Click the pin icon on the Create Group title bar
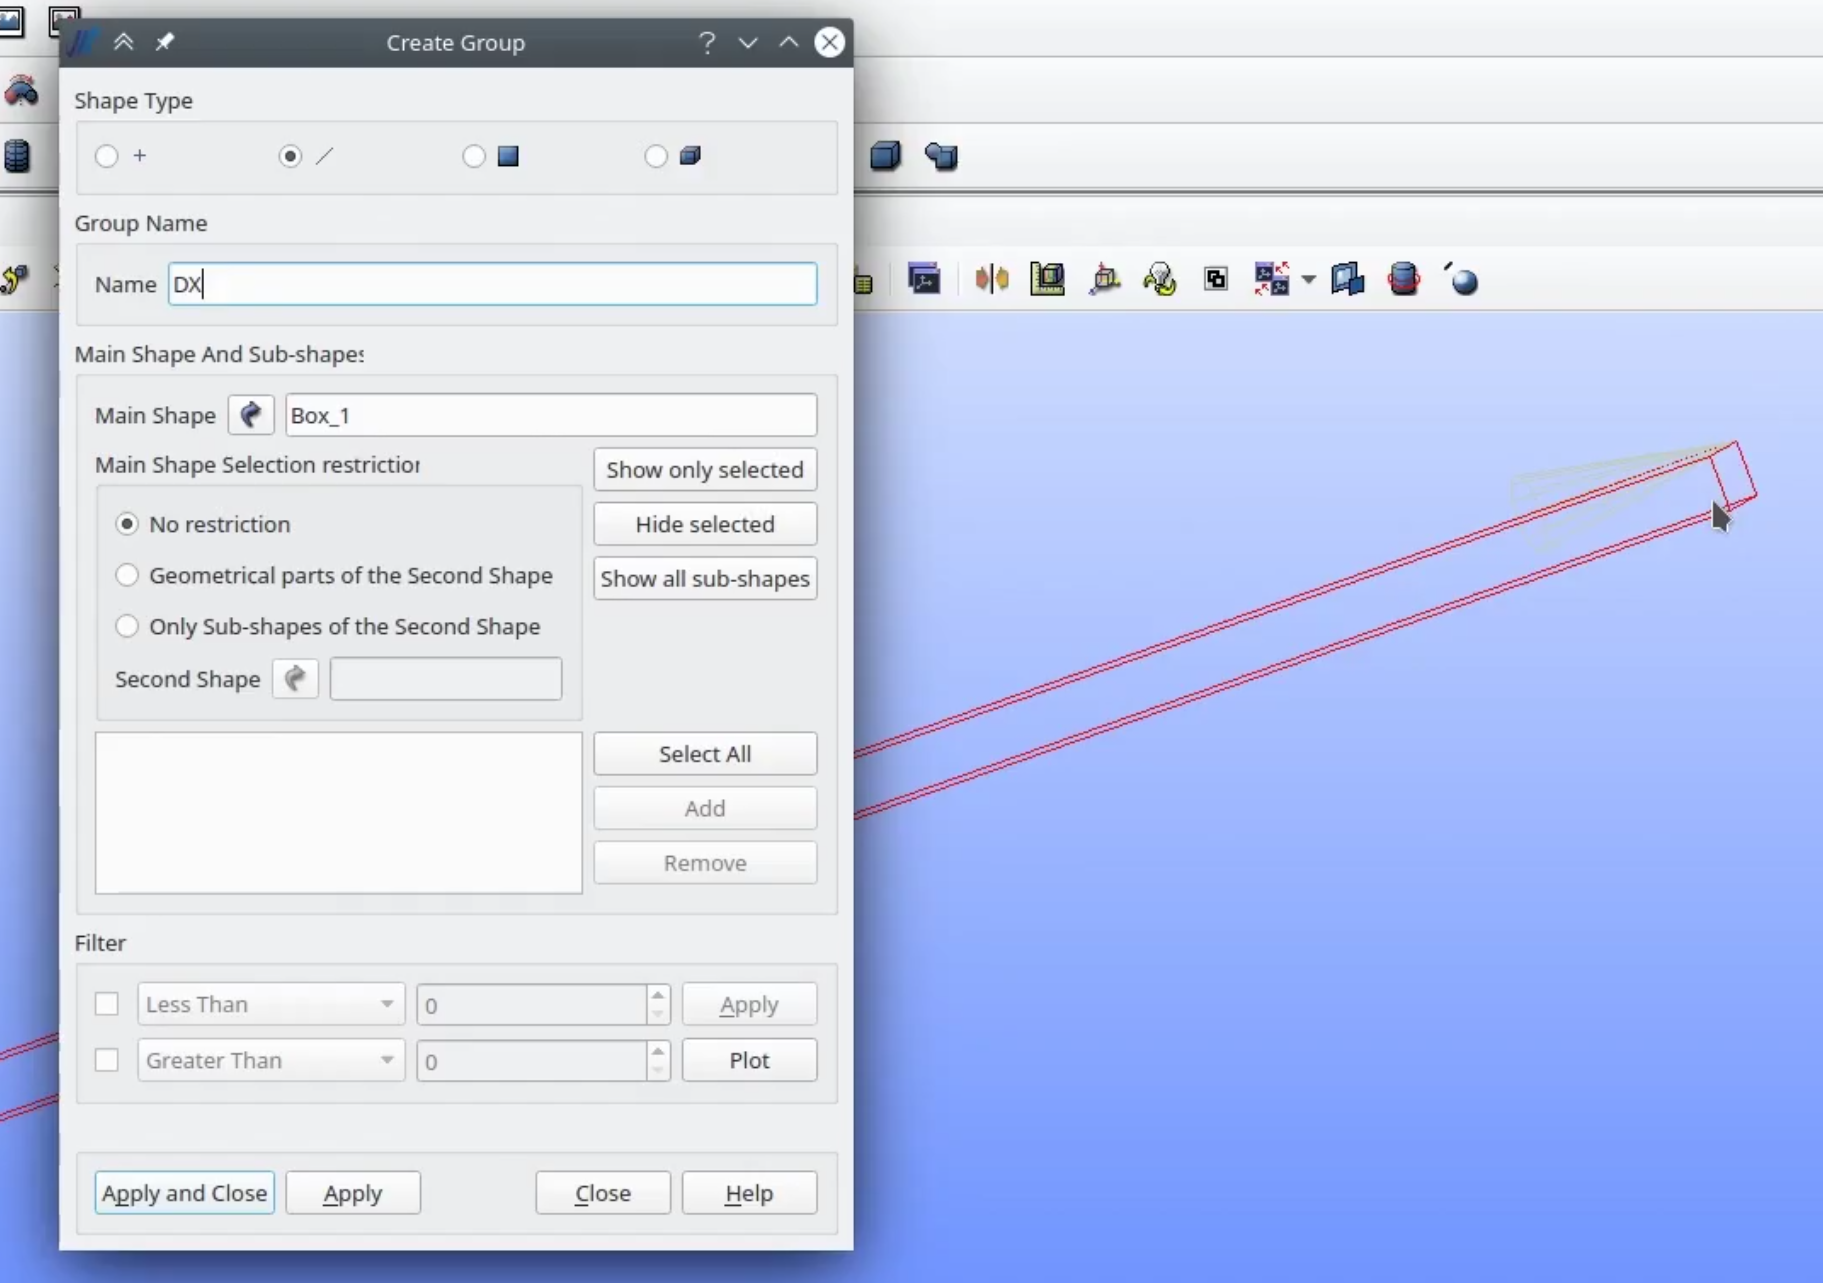 [164, 42]
